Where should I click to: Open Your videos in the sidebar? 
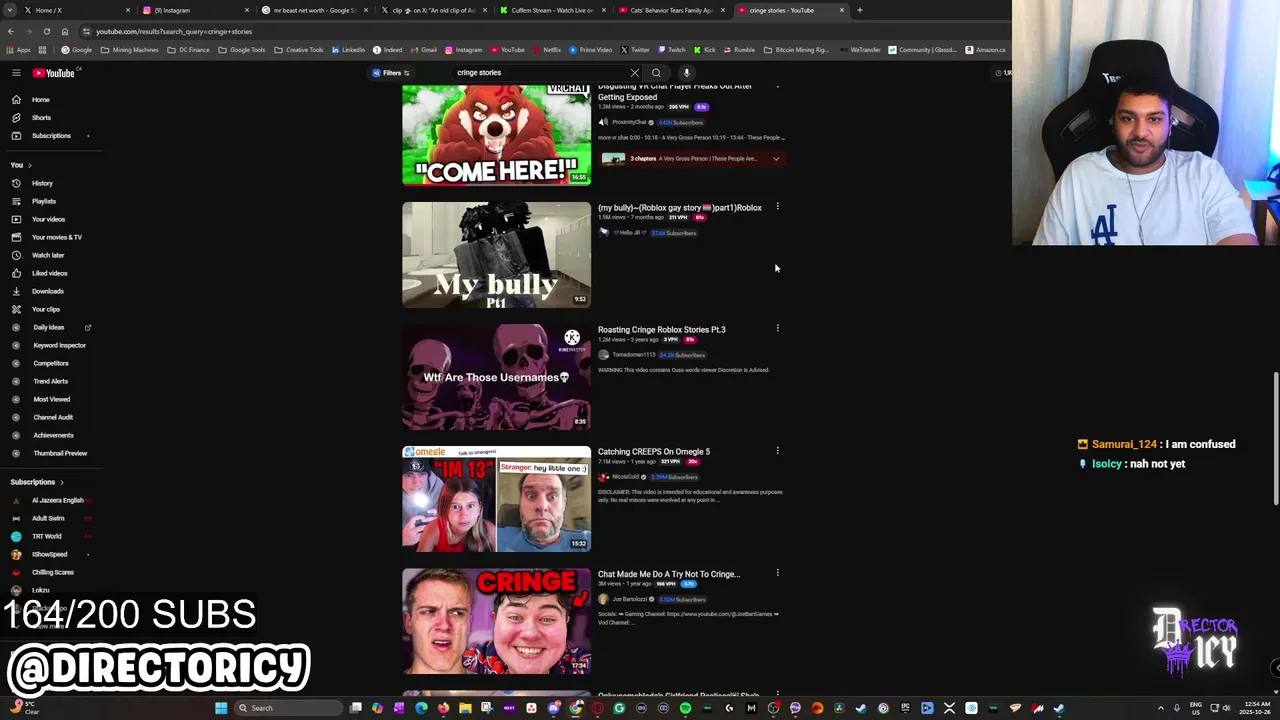pos(48,219)
